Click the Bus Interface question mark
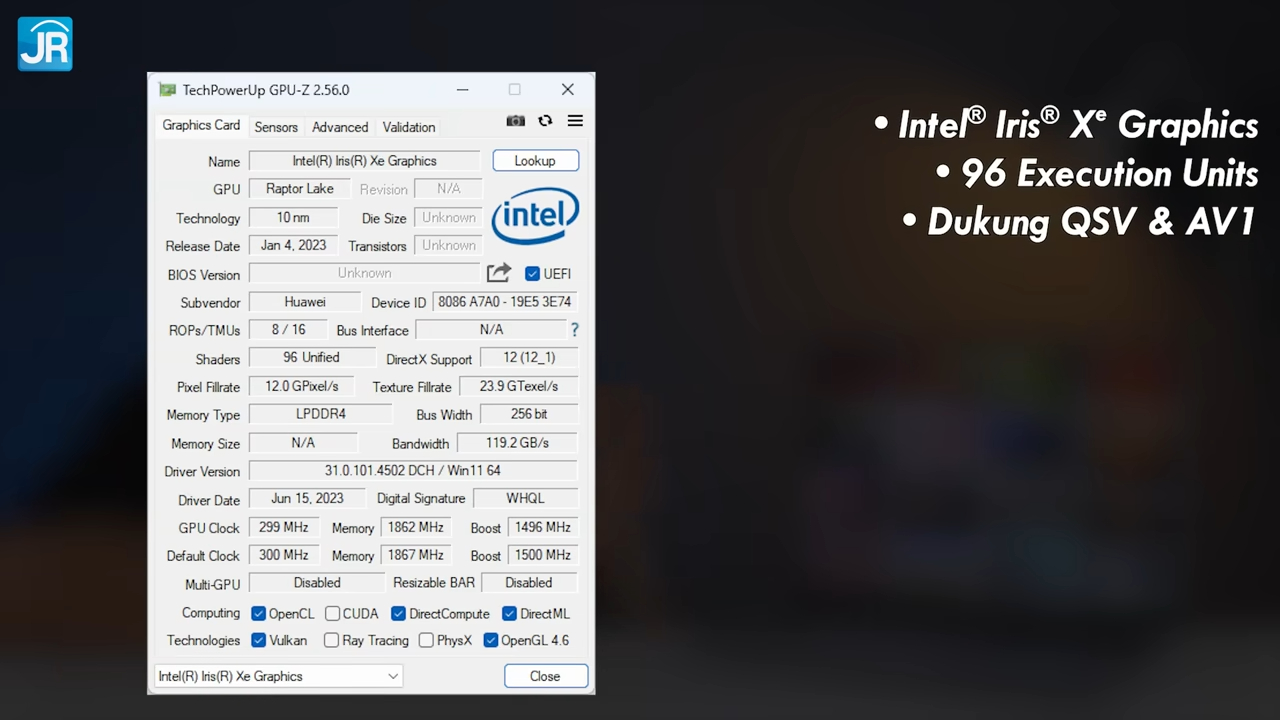Image resolution: width=1280 pixels, height=720 pixels. [574, 329]
